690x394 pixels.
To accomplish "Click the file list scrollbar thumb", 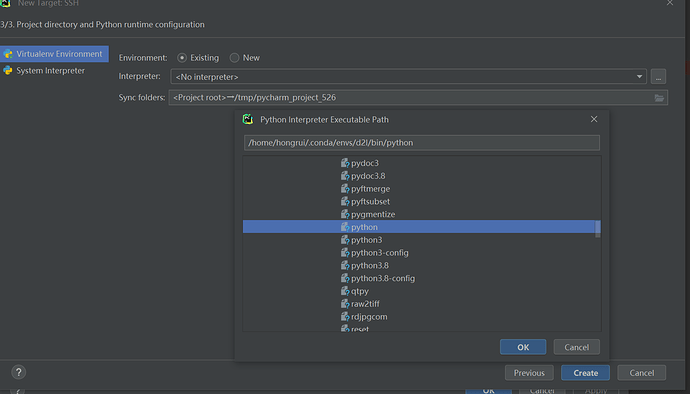I will coord(598,229).
